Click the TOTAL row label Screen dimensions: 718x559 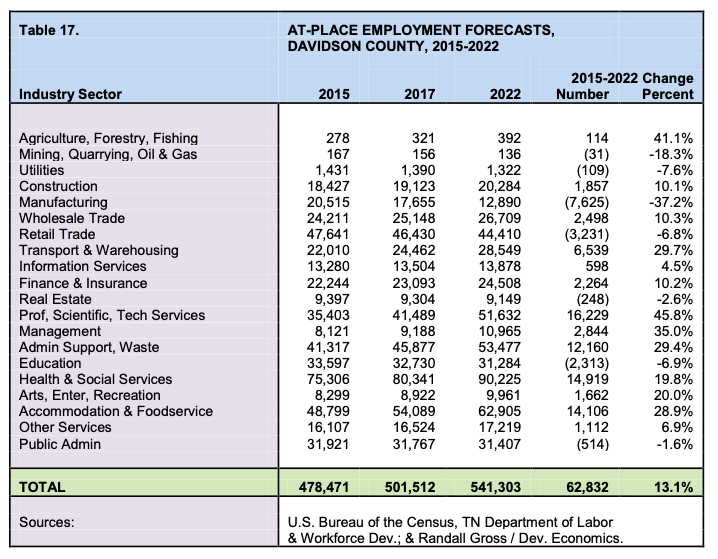[44, 487]
